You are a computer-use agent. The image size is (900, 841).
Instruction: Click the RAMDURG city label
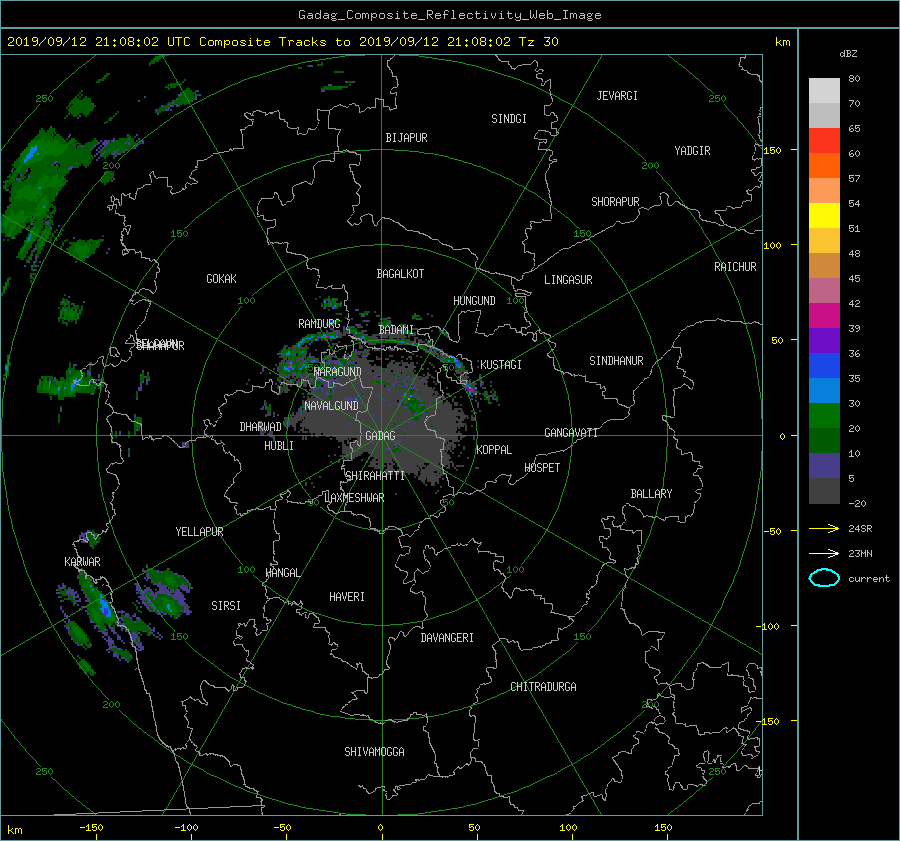click(x=319, y=324)
